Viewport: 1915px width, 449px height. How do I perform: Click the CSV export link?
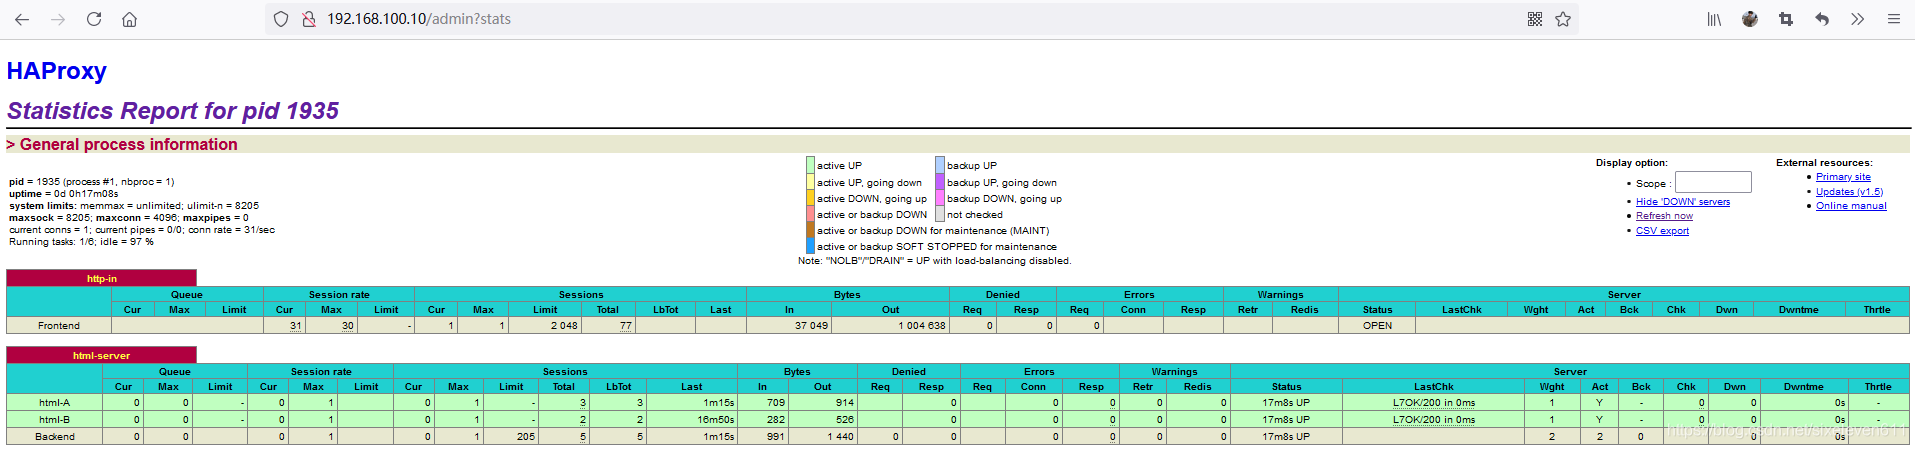click(1662, 231)
